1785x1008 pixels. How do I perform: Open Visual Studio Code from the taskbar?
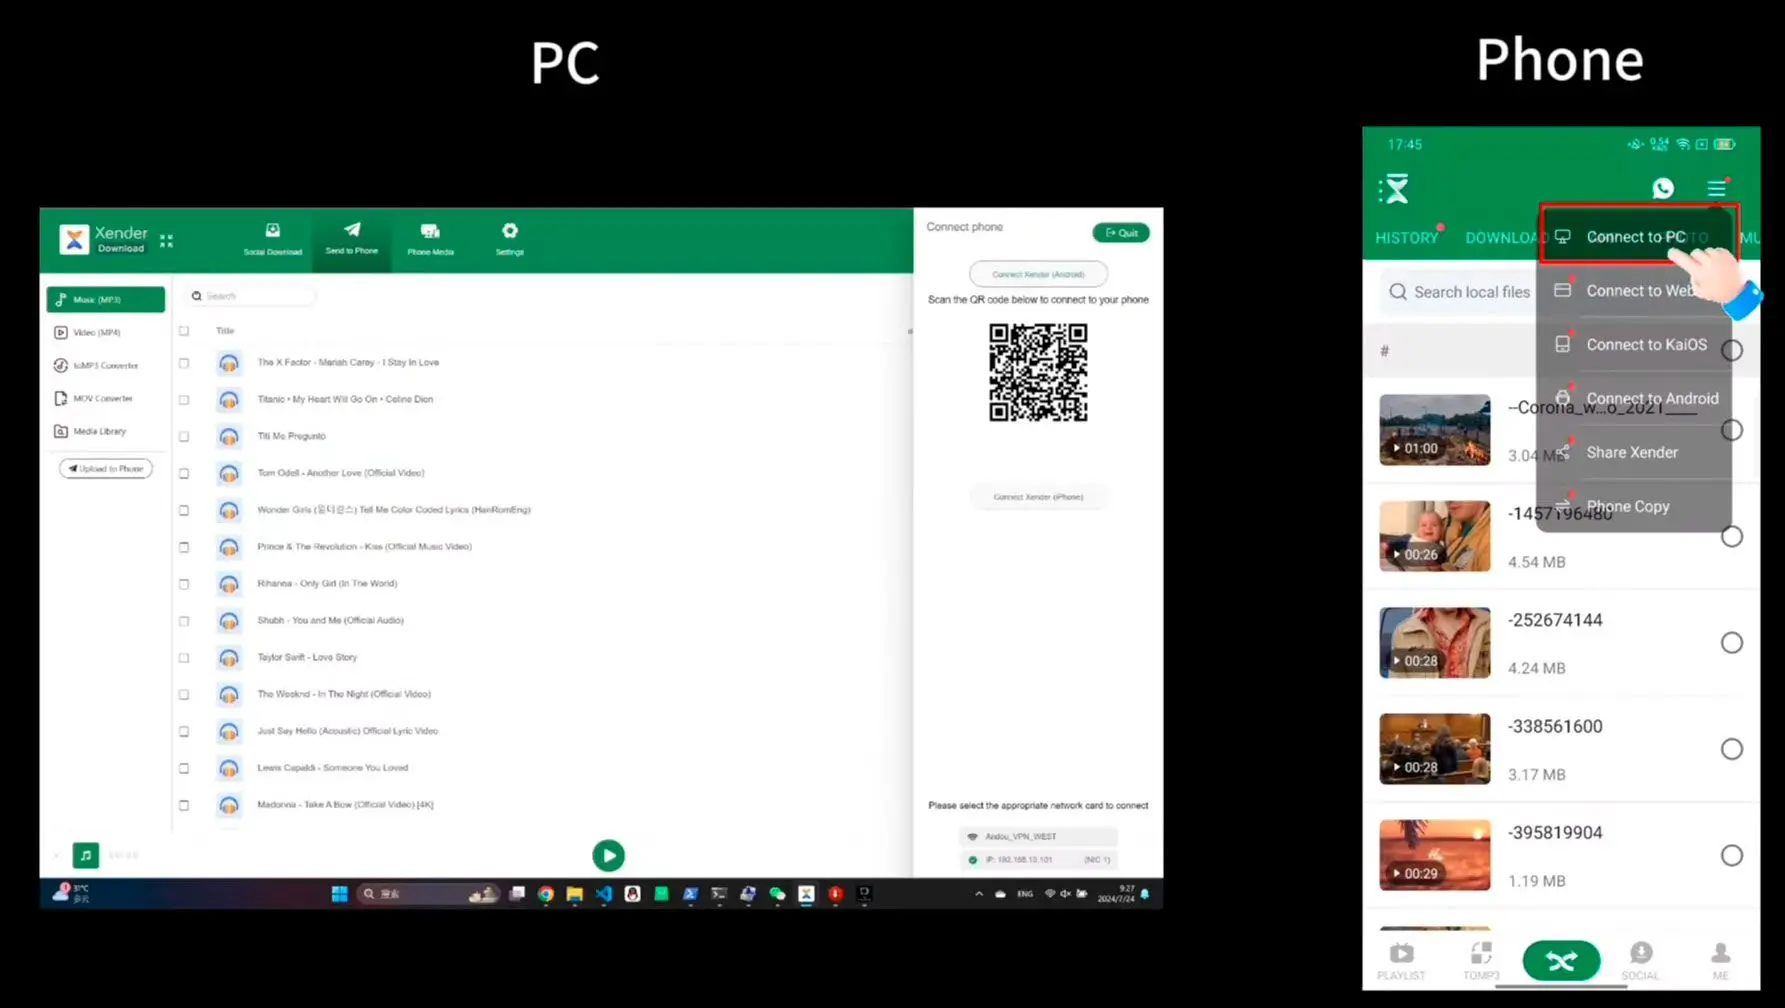click(604, 894)
